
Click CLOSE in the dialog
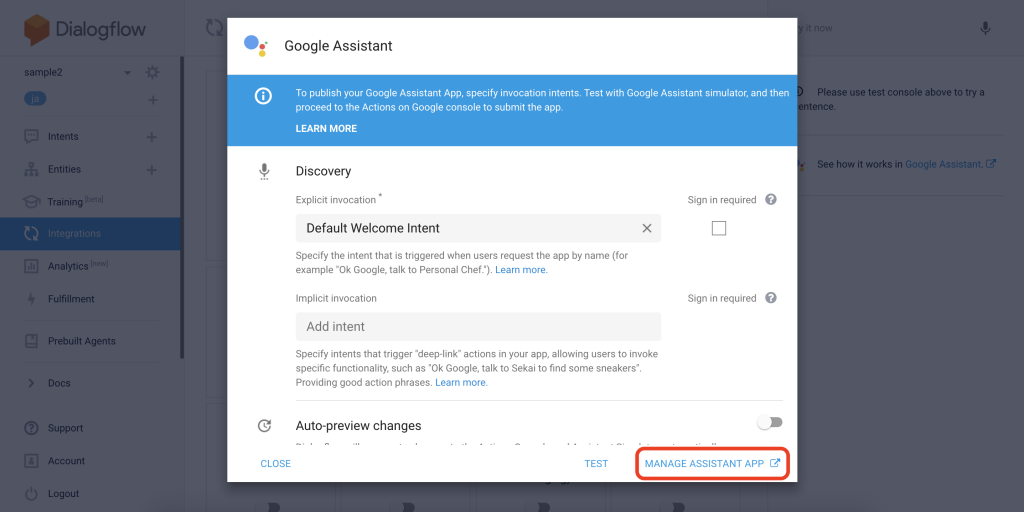pos(276,464)
